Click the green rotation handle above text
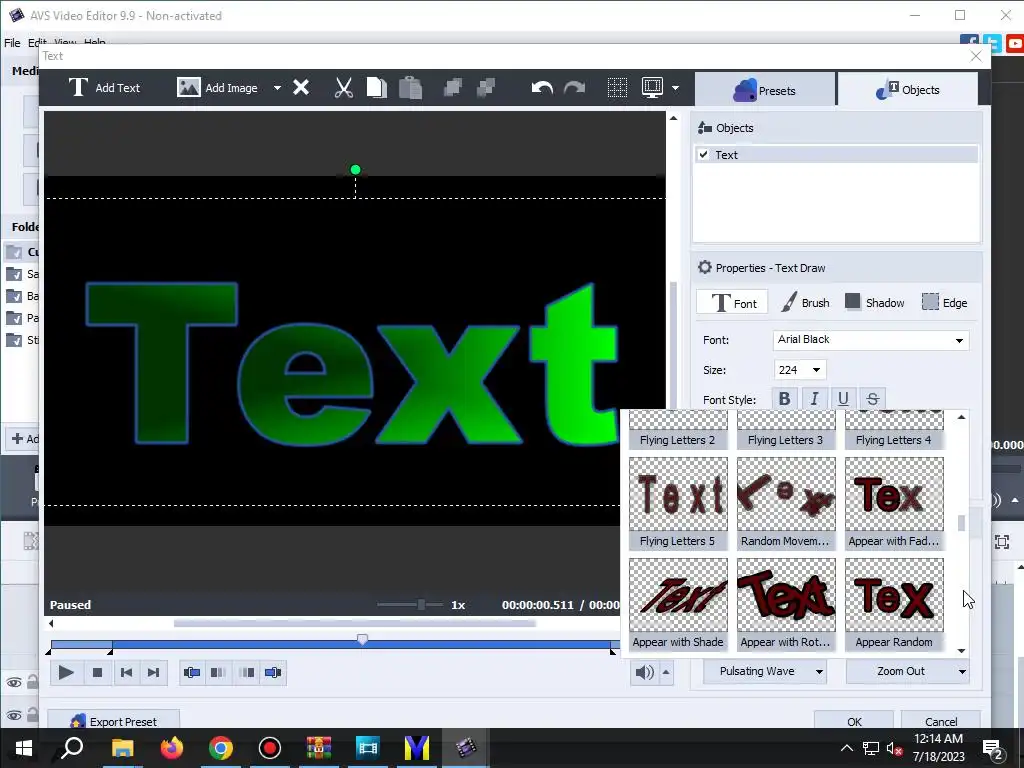 355,170
